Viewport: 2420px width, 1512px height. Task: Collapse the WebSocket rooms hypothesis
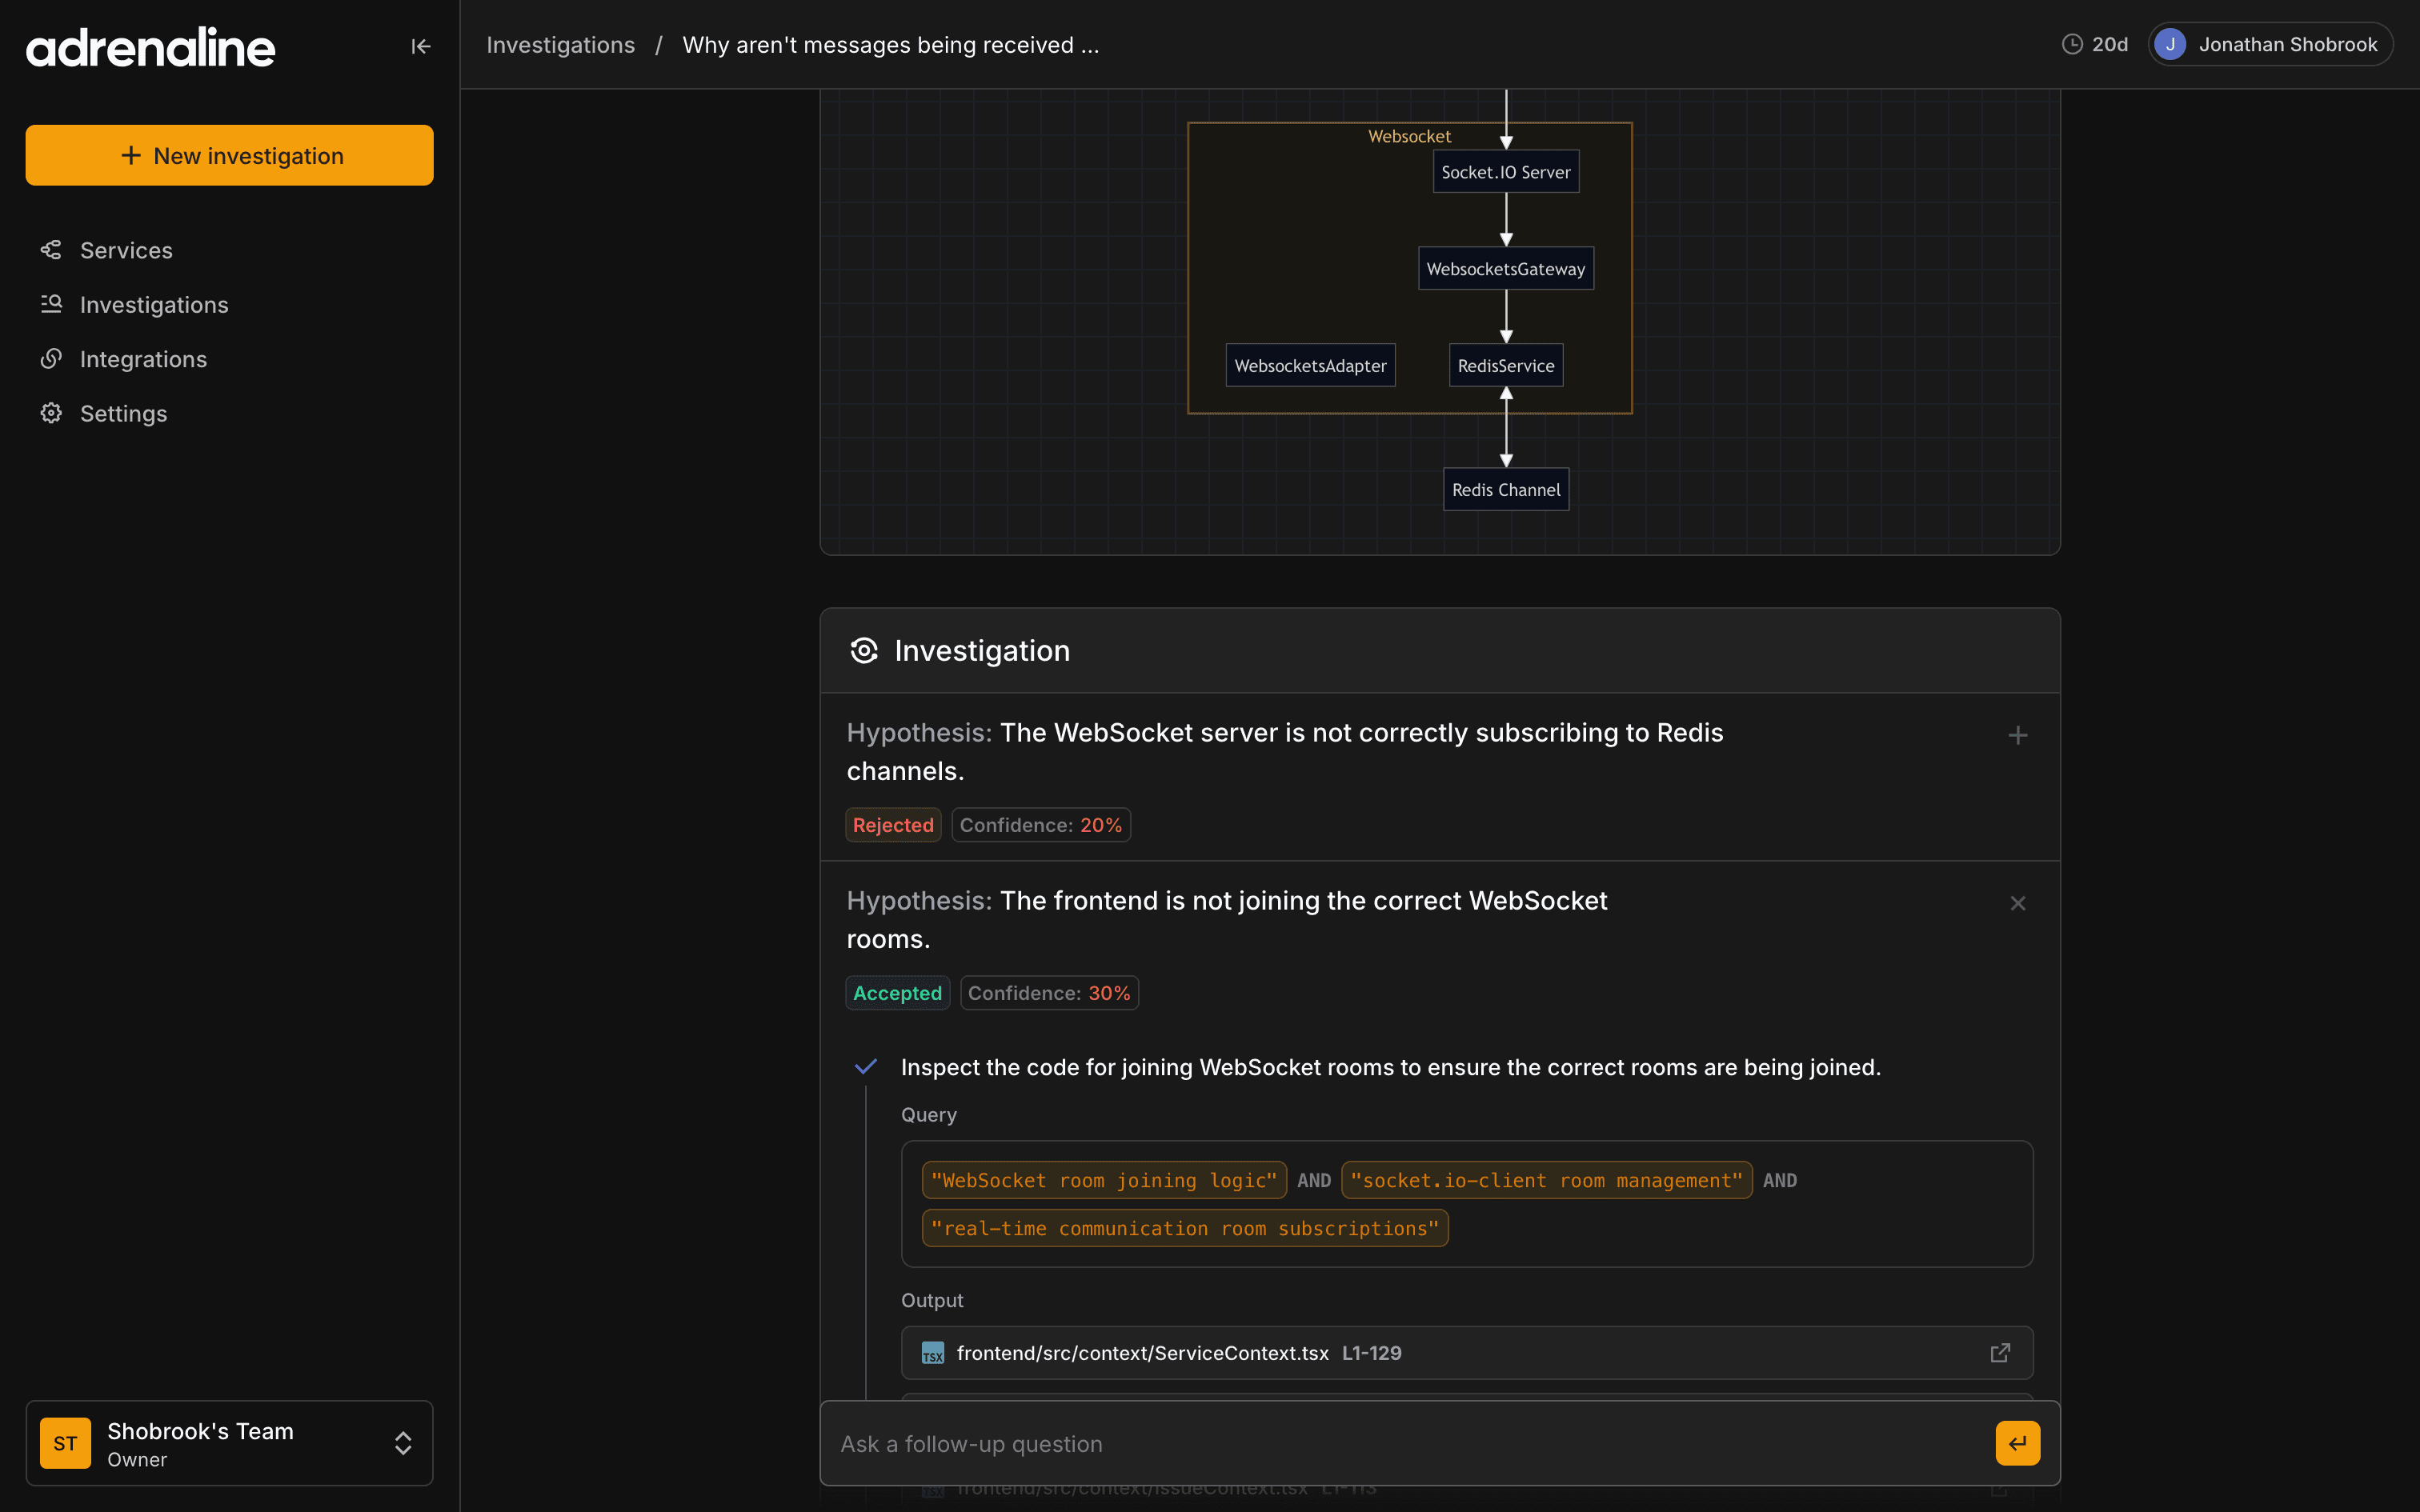(2017, 903)
